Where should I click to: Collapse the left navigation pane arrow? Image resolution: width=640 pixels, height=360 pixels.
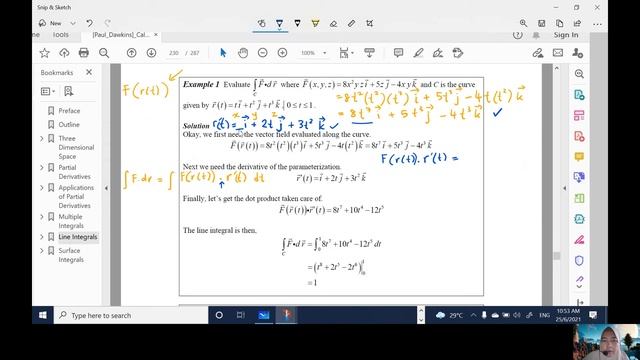click(x=106, y=188)
